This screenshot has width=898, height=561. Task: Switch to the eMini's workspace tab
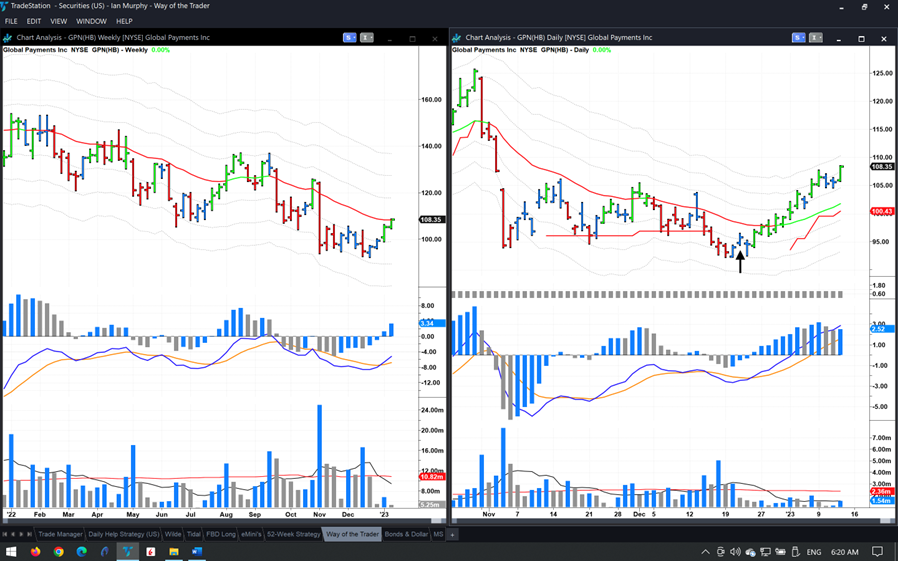[251, 534]
